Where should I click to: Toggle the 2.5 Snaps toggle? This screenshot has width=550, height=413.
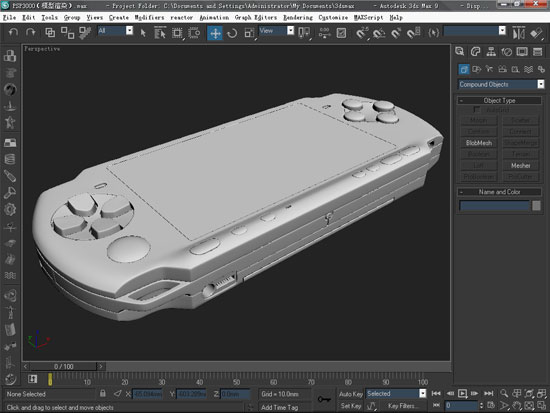361,33
